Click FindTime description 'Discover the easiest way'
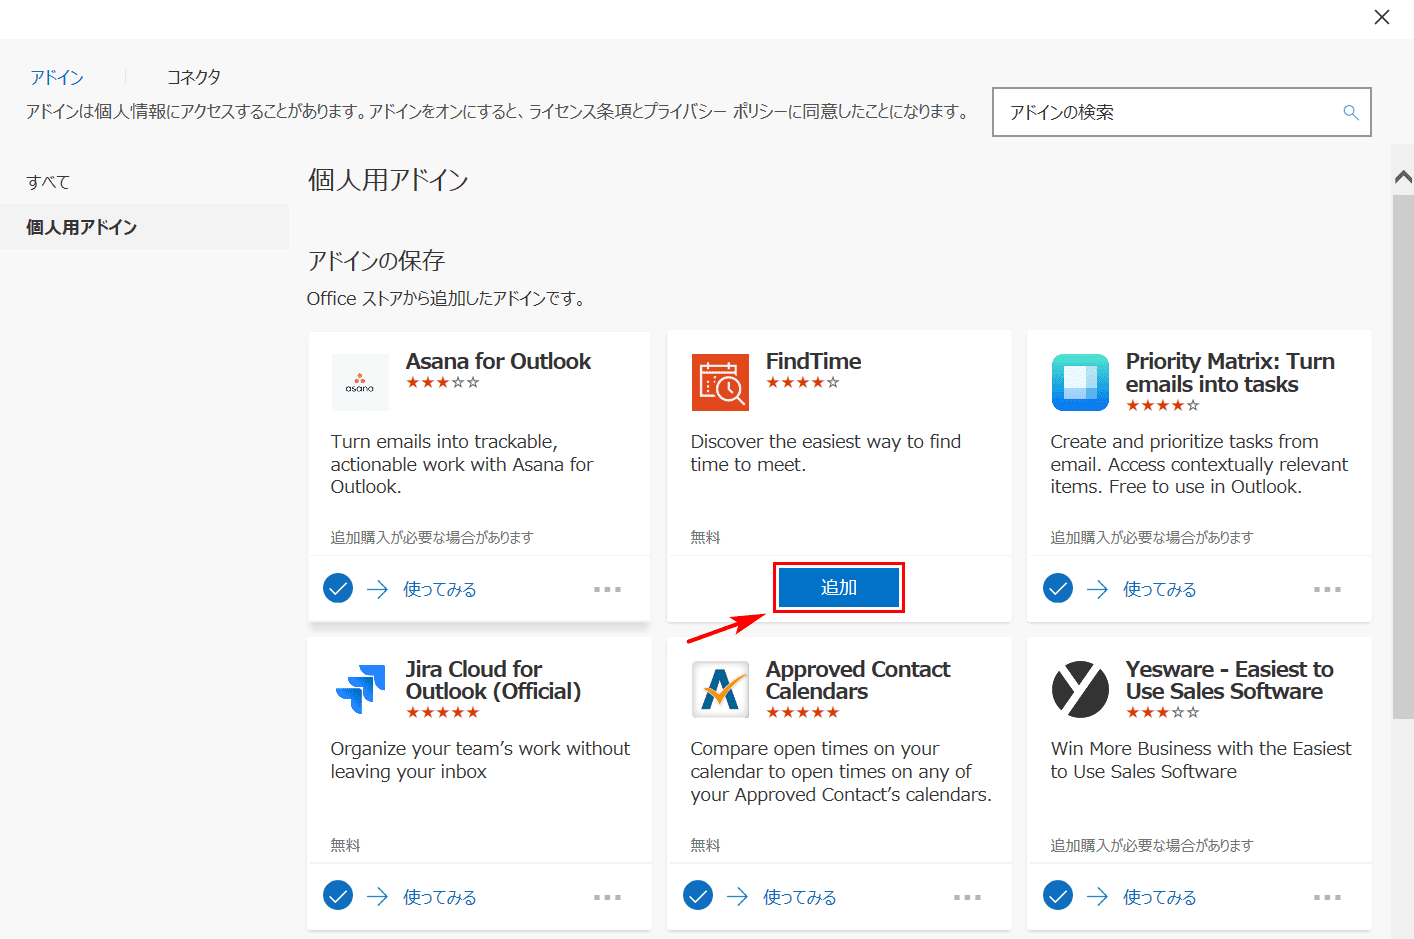The width and height of the screenshot is (1414, 939). tap(825, 453)
